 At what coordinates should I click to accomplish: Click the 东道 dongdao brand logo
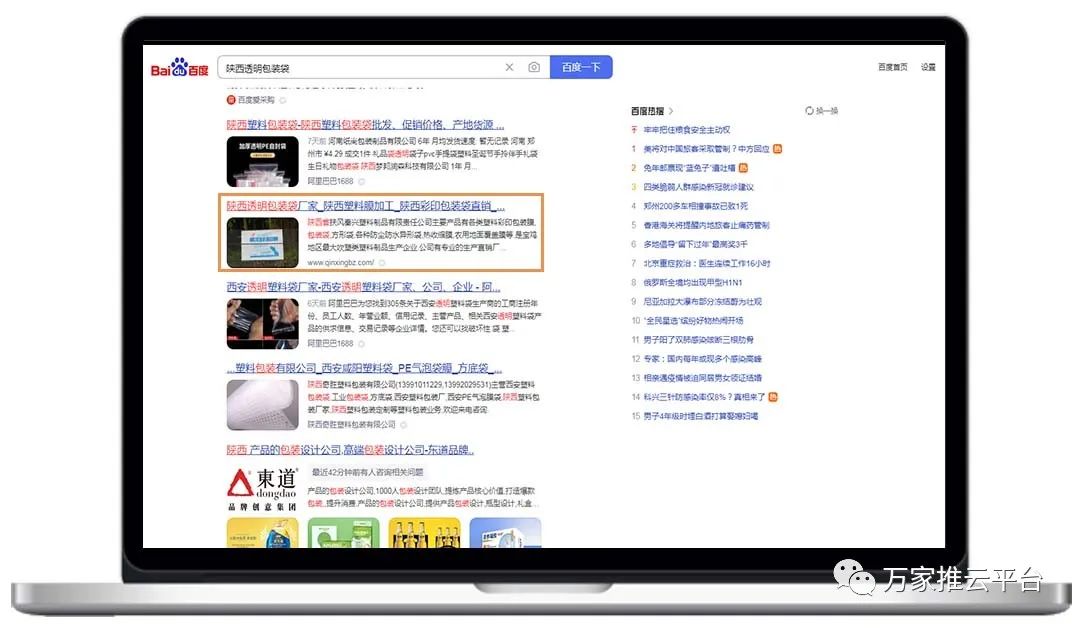262,490
